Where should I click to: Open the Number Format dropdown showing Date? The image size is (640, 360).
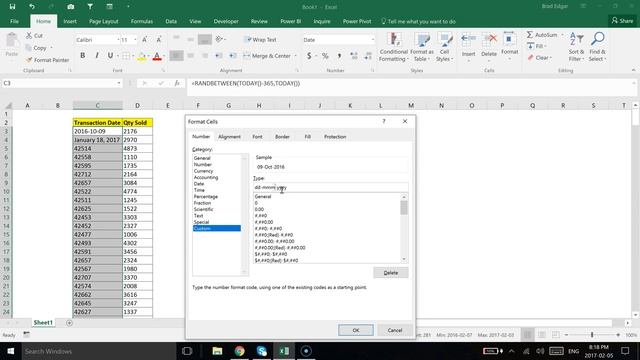373,40
